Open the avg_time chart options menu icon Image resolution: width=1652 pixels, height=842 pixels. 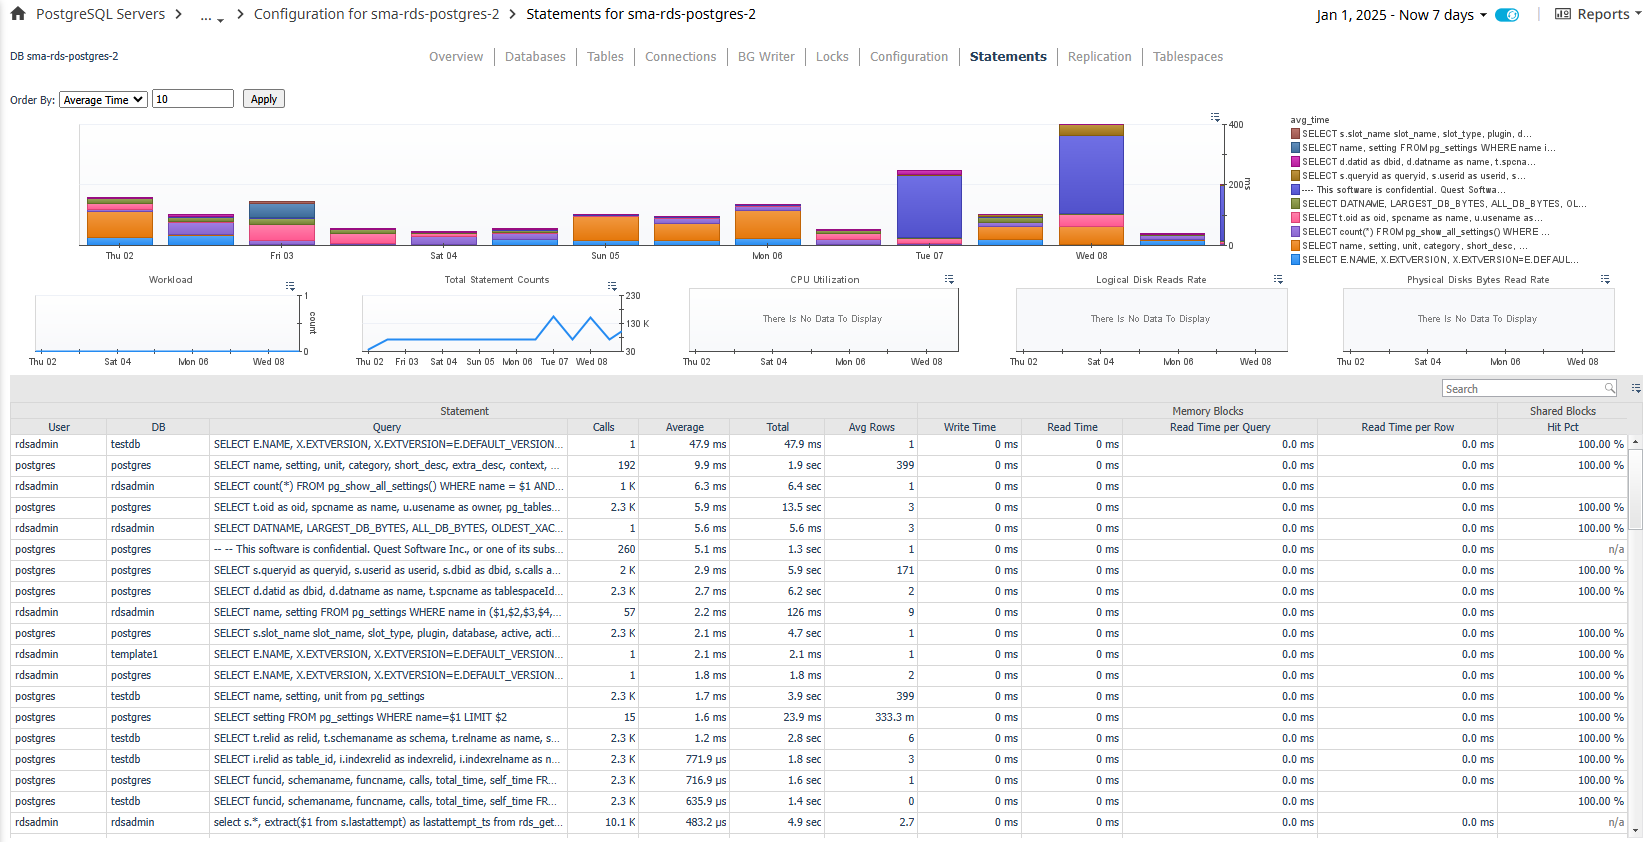click(x=1215, y=117)
